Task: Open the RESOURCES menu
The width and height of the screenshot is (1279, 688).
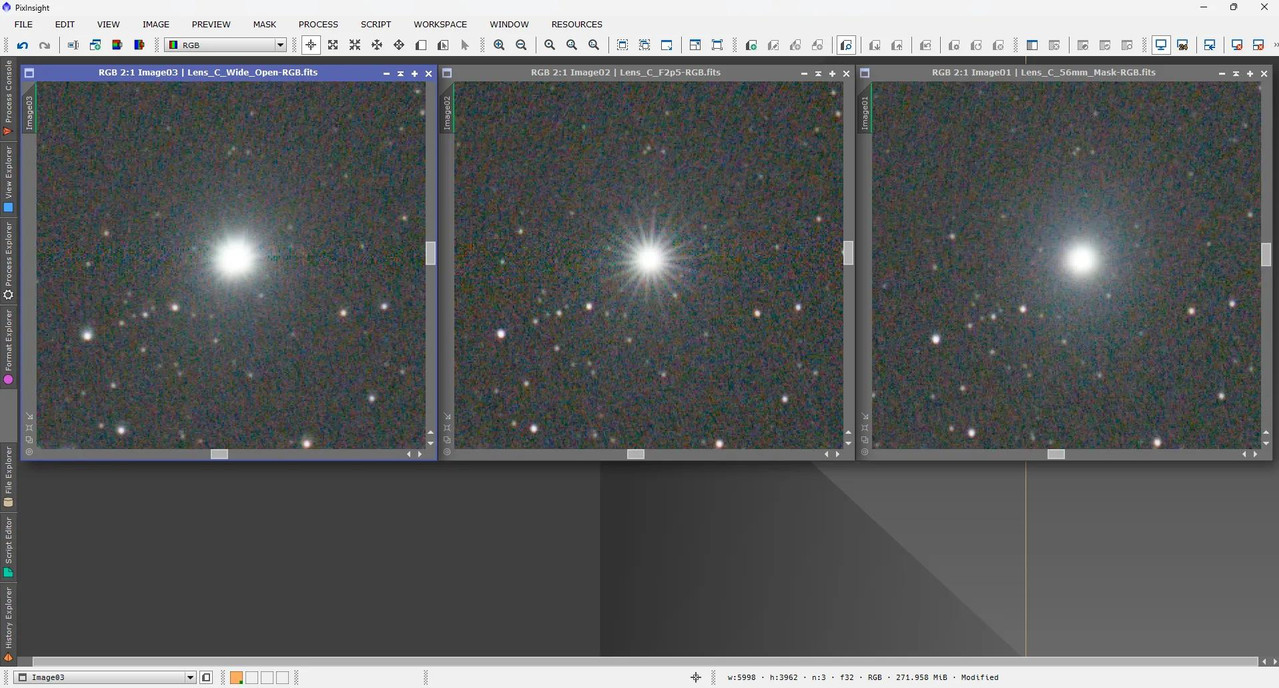Action: (577, 24)
